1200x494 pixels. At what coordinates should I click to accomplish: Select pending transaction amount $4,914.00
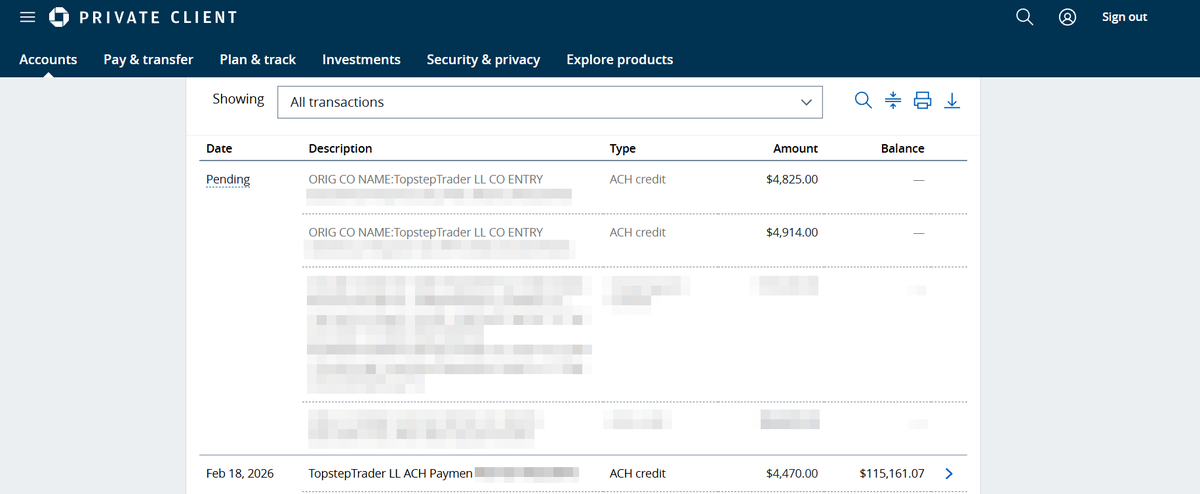[792, 232]
